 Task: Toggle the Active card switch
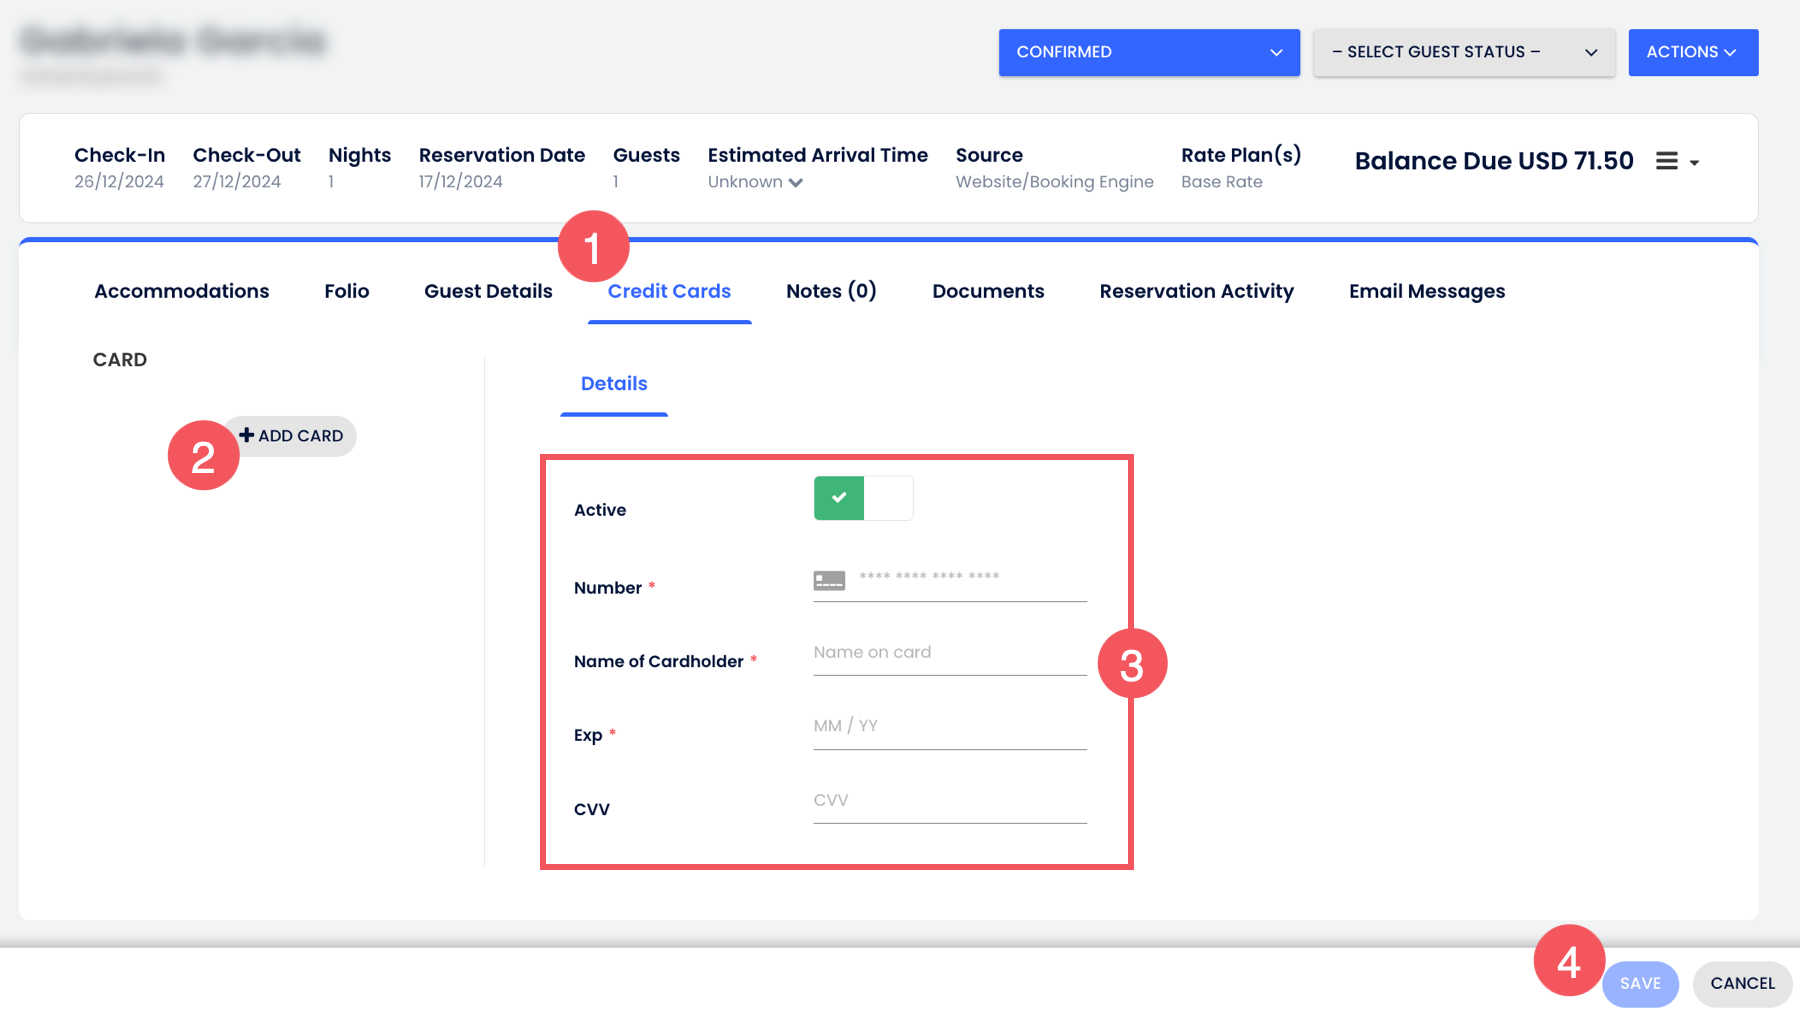[863, 498]
